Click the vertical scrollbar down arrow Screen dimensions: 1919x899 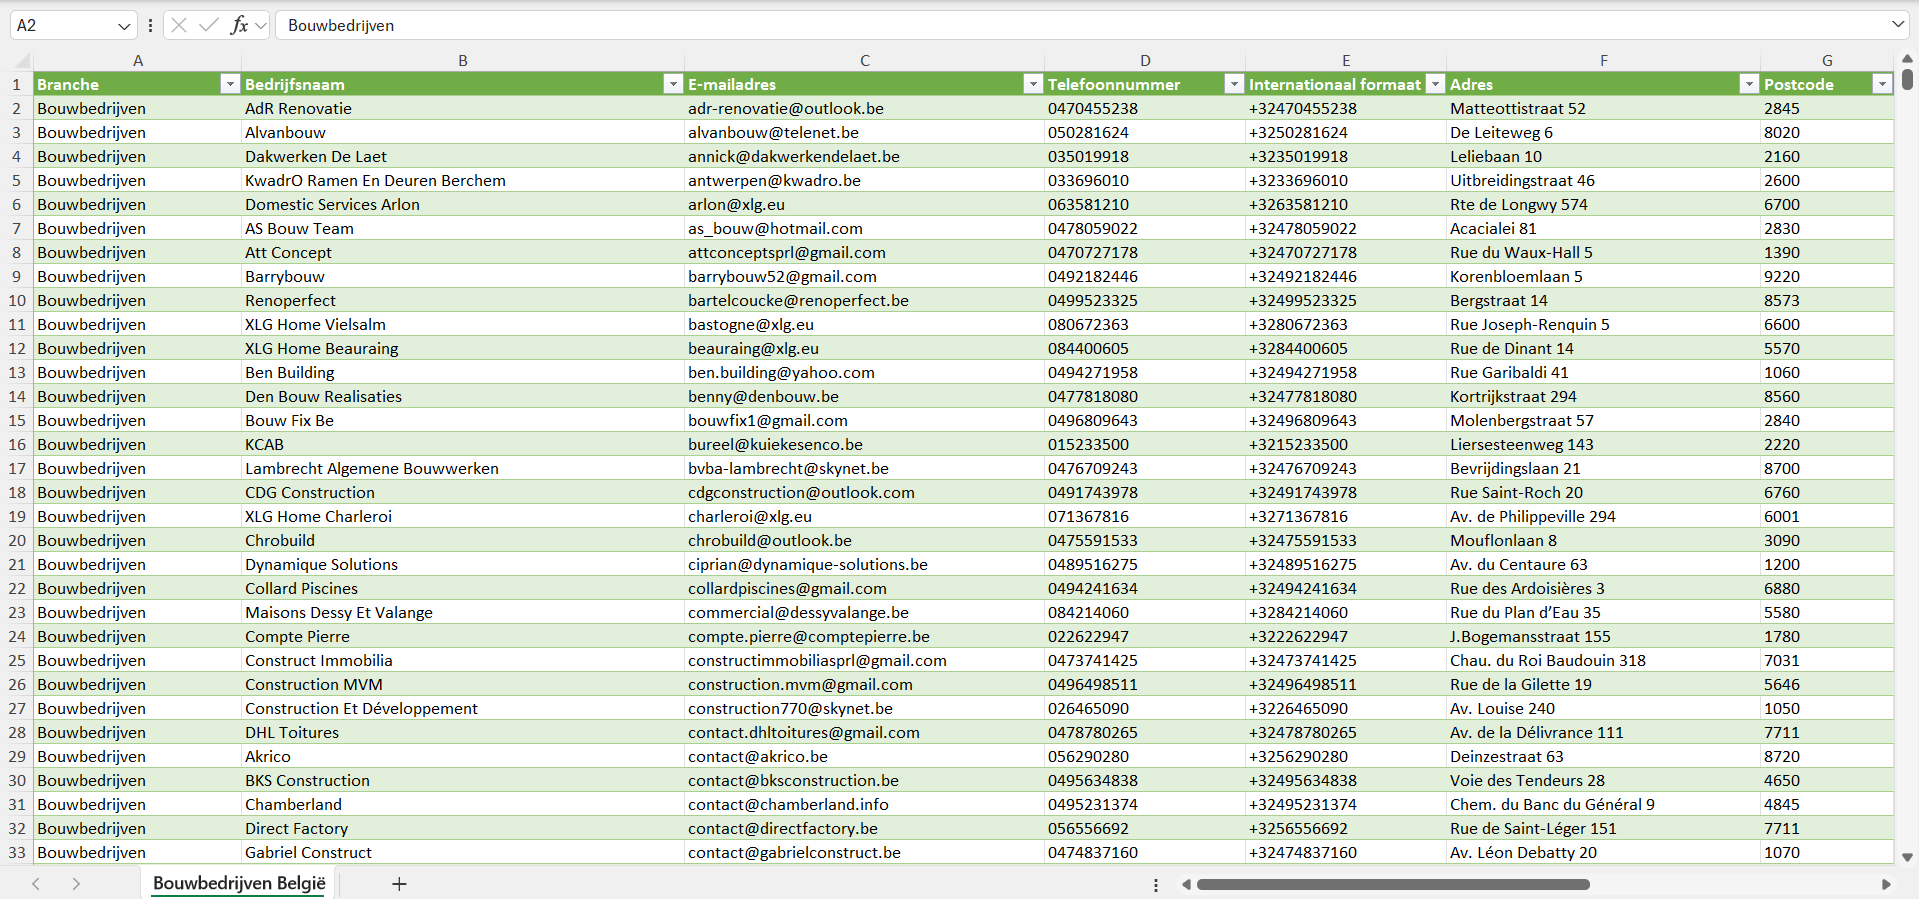(1907, 857)
